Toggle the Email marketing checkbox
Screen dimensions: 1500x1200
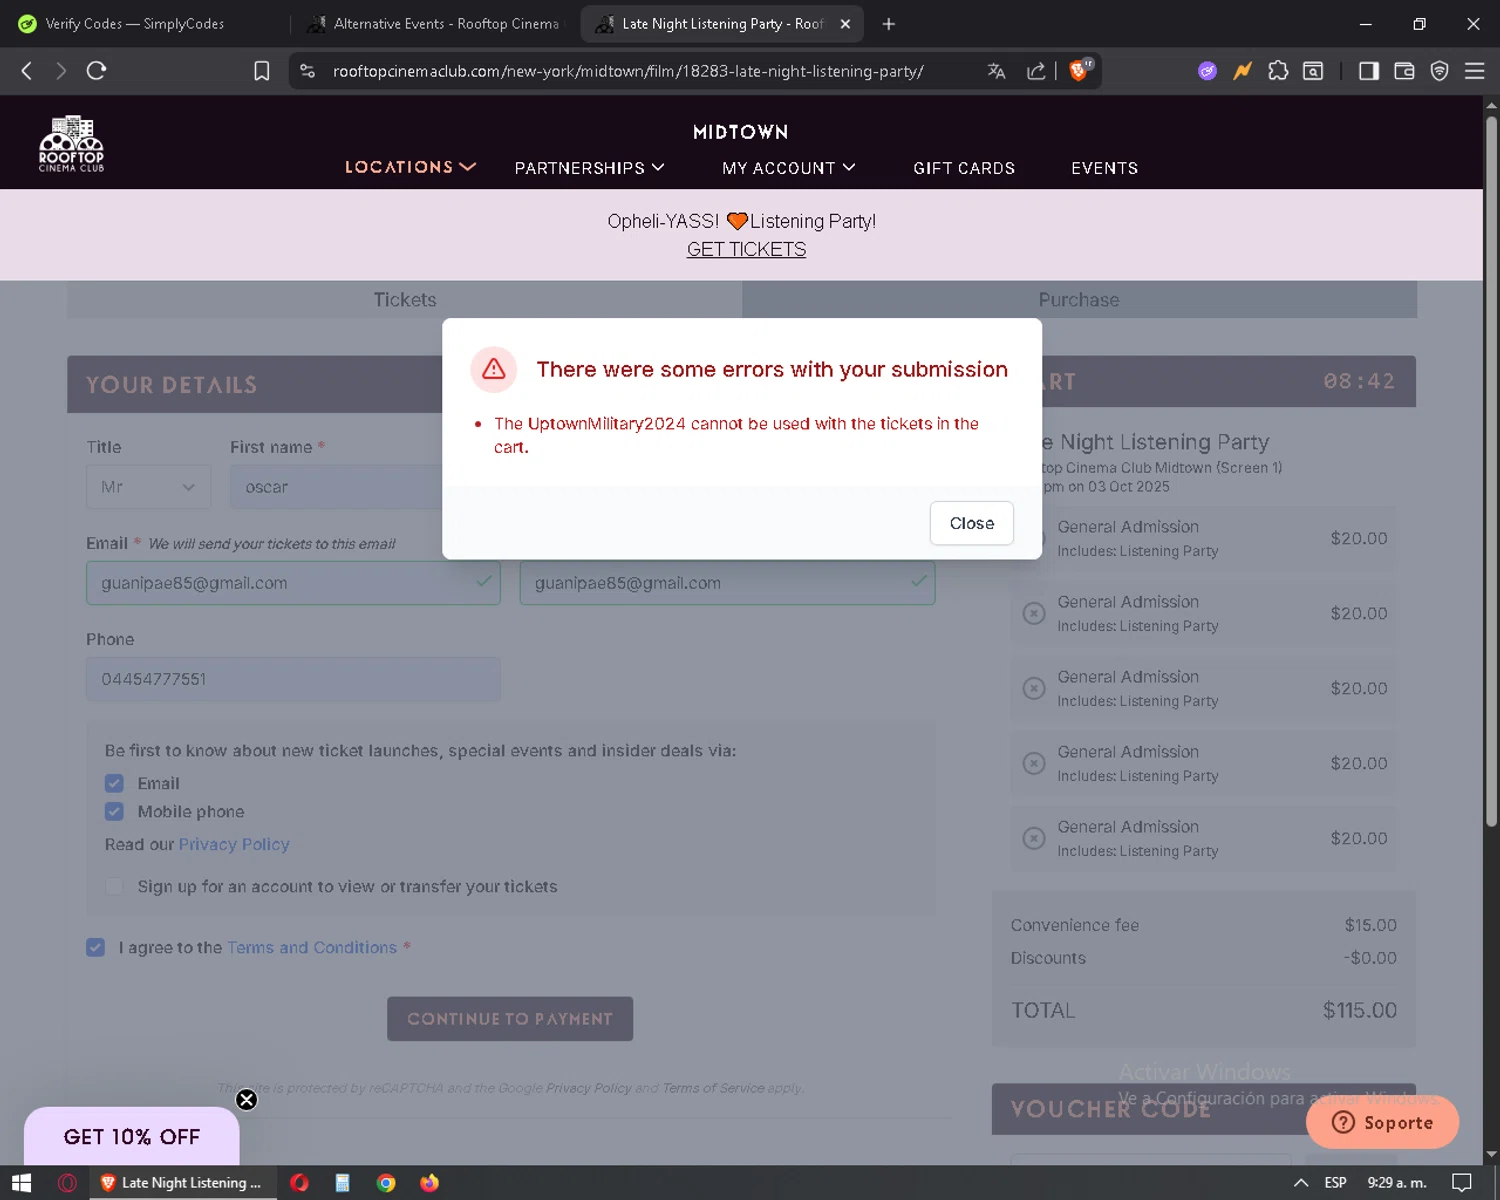click(x=114, y=783)
